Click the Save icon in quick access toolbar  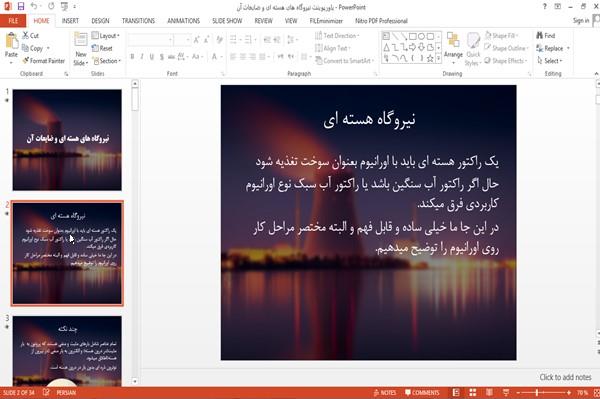coord(21,6)
